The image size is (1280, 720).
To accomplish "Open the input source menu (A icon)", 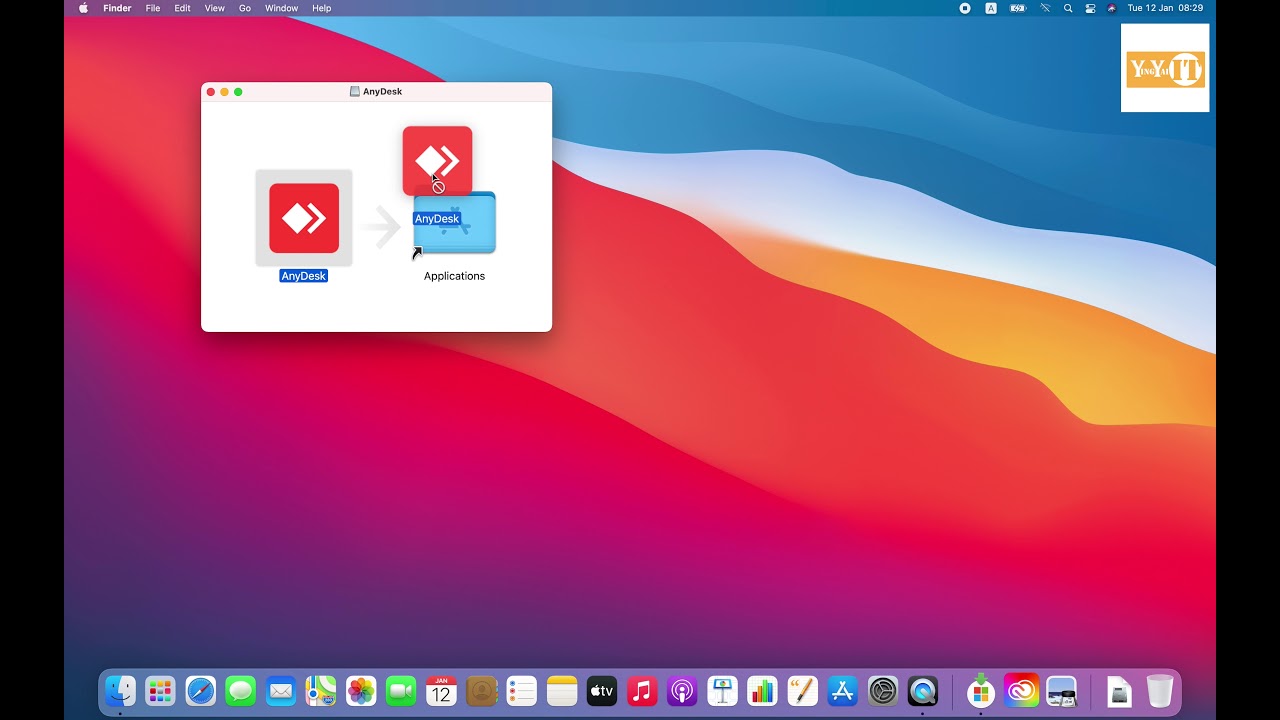I will point(991,8).
